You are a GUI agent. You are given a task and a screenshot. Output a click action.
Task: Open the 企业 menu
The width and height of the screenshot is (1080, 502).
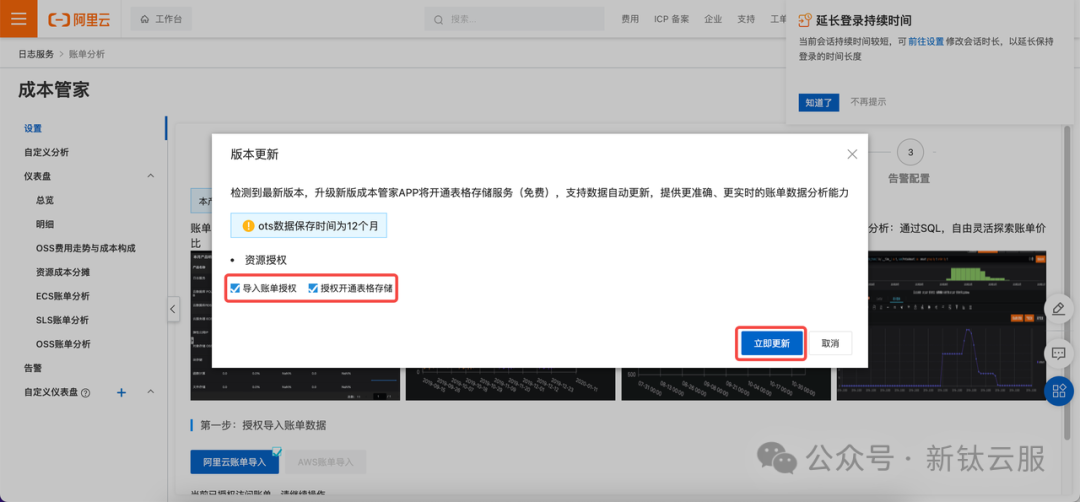click(713, 19)
